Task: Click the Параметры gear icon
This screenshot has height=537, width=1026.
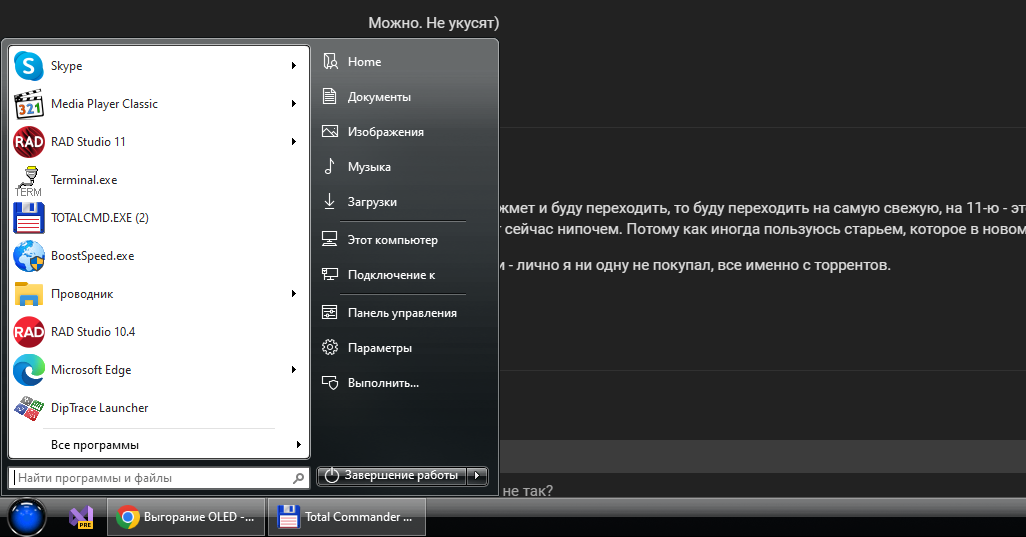Action: pyautogui.click(x=330, y=347)
